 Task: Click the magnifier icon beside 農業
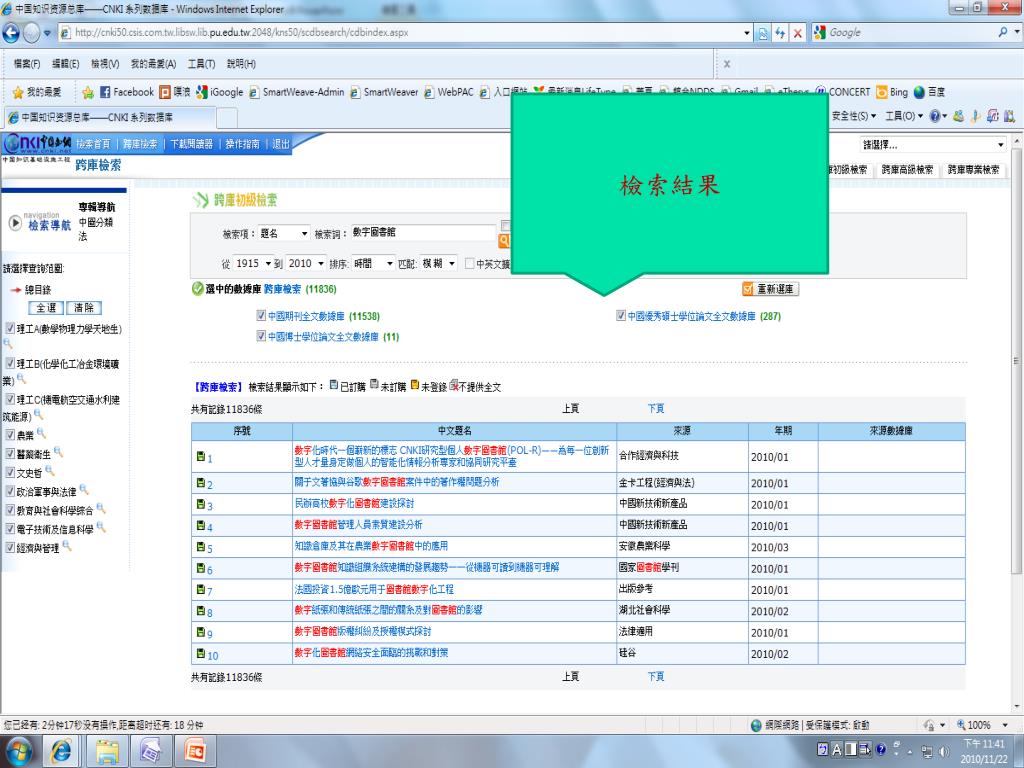(41, 432)
